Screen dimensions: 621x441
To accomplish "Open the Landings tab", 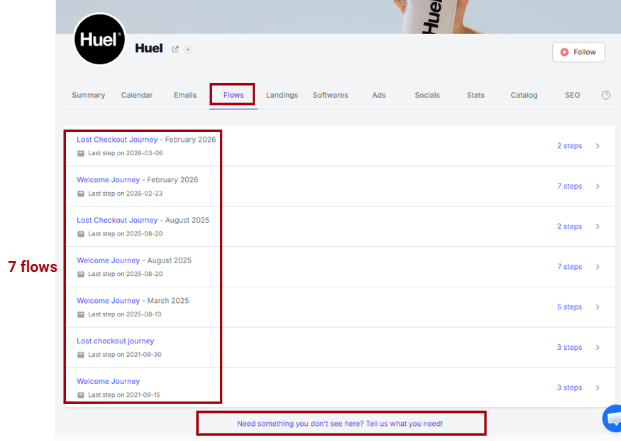I will (x=282, y=95).
